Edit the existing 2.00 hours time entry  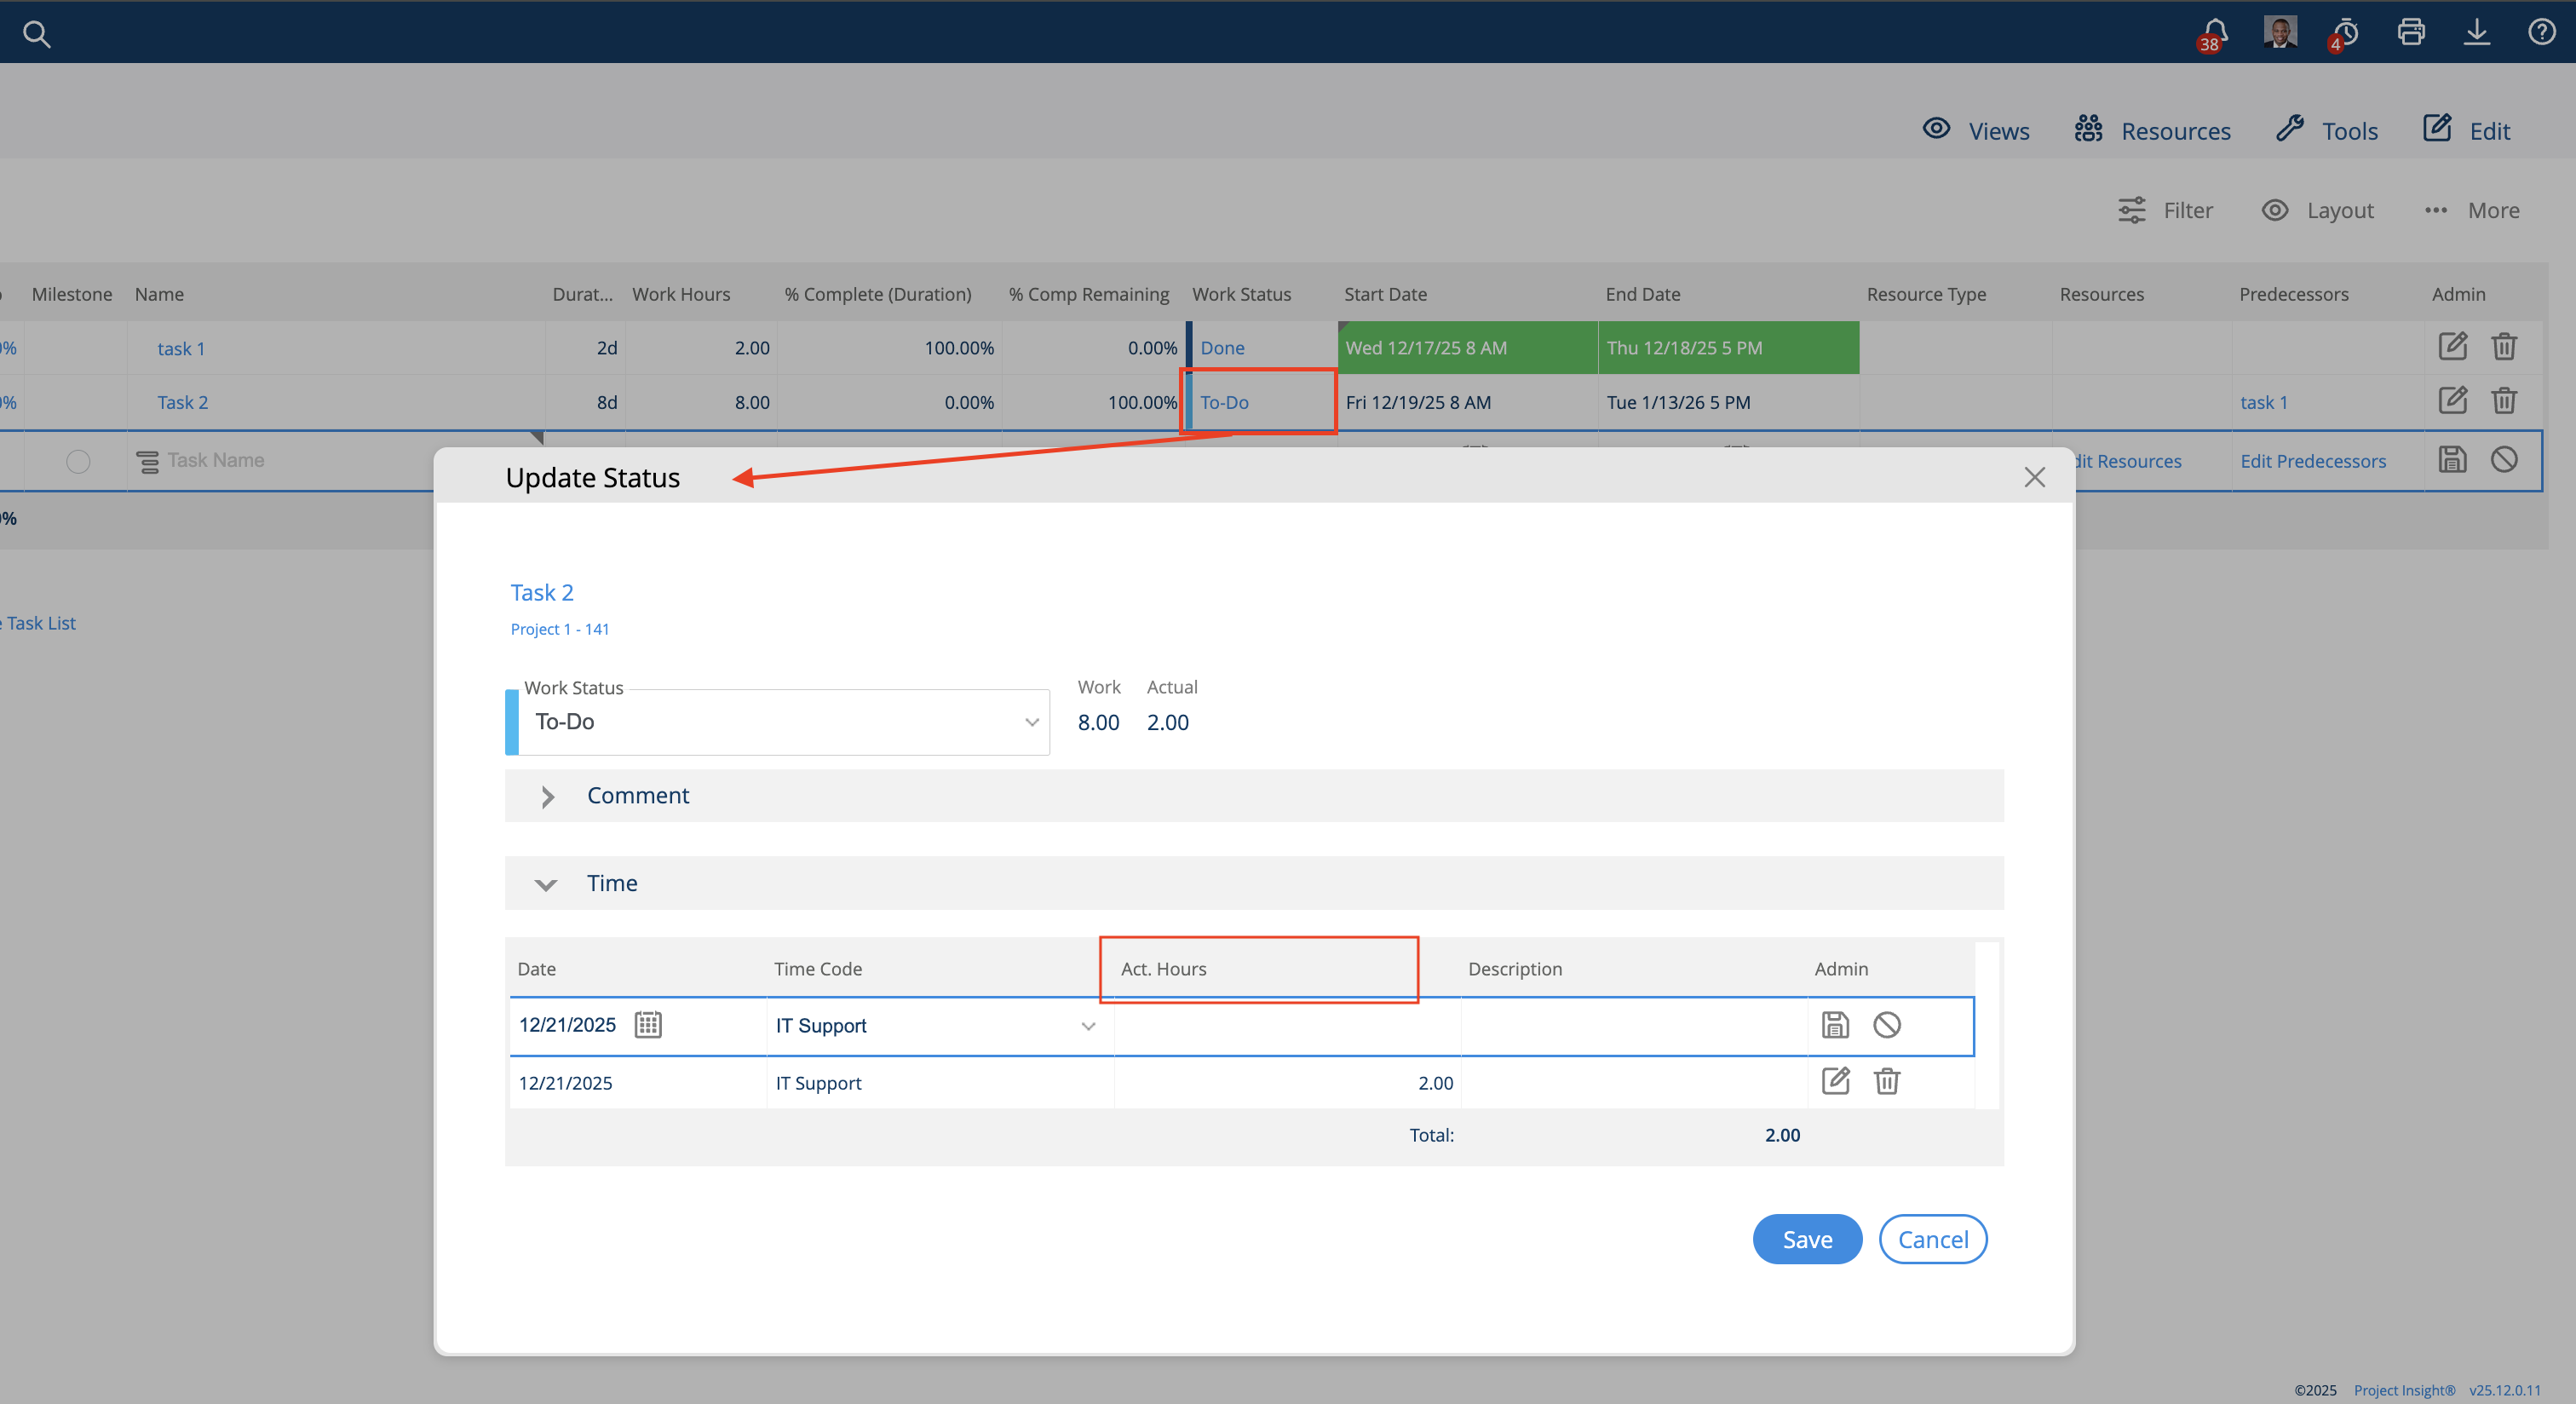coord(1835,1081)
